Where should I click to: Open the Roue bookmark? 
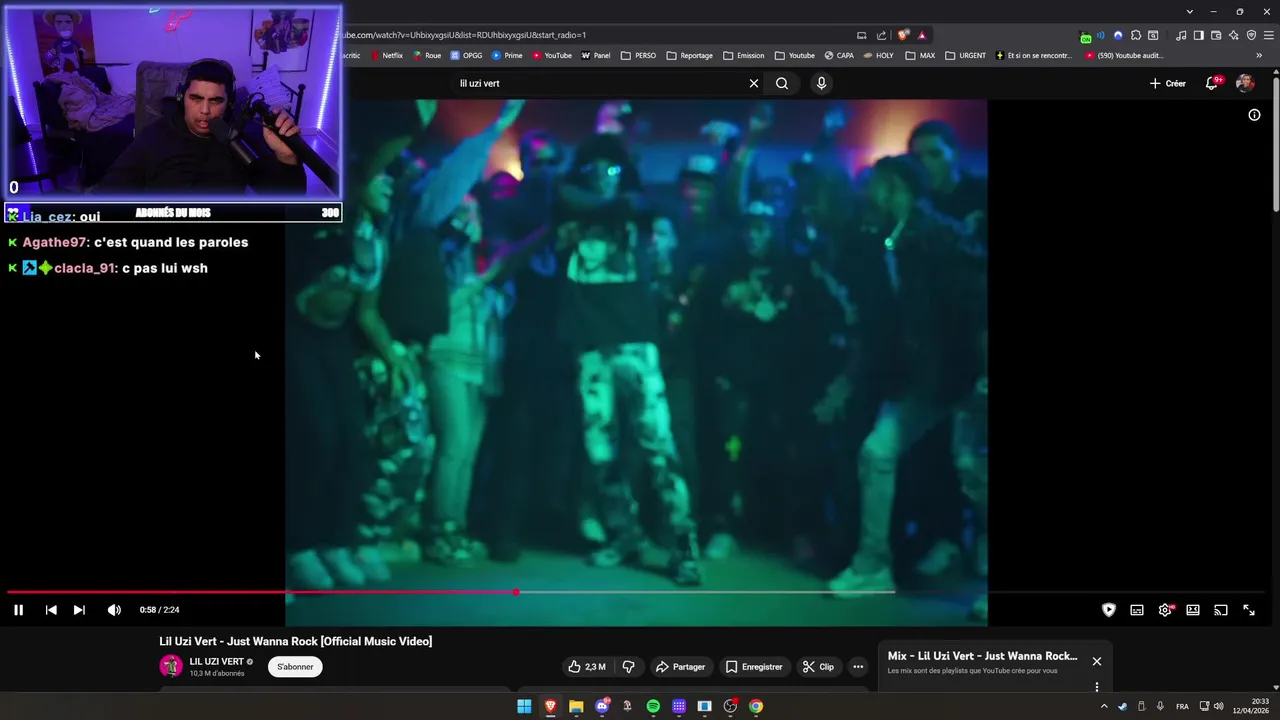click(x=427, y=56)
